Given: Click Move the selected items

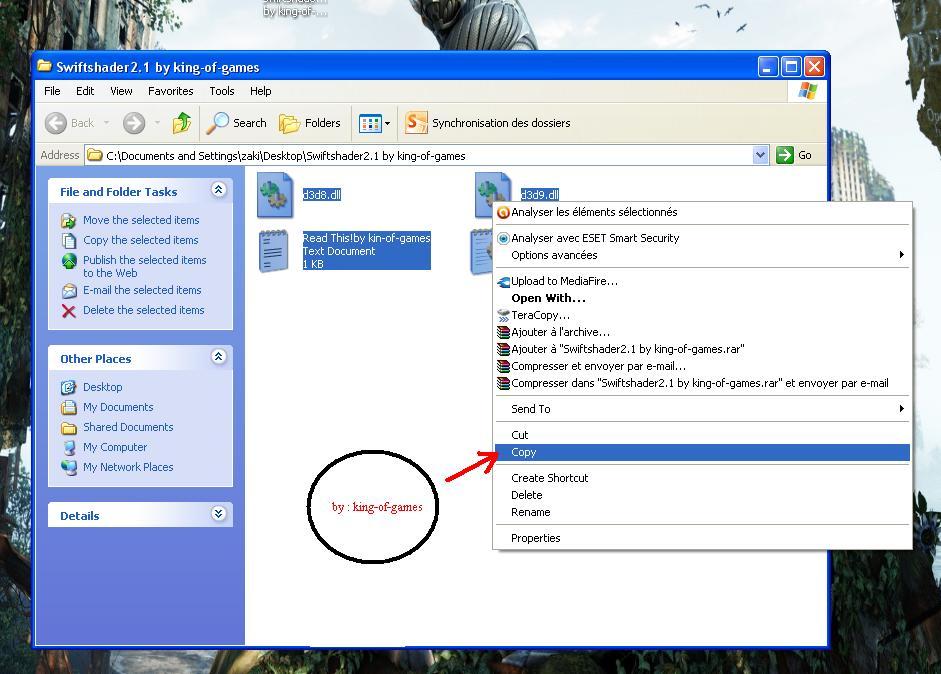Looking at the screenshot, I should click(x=141, y=220).
